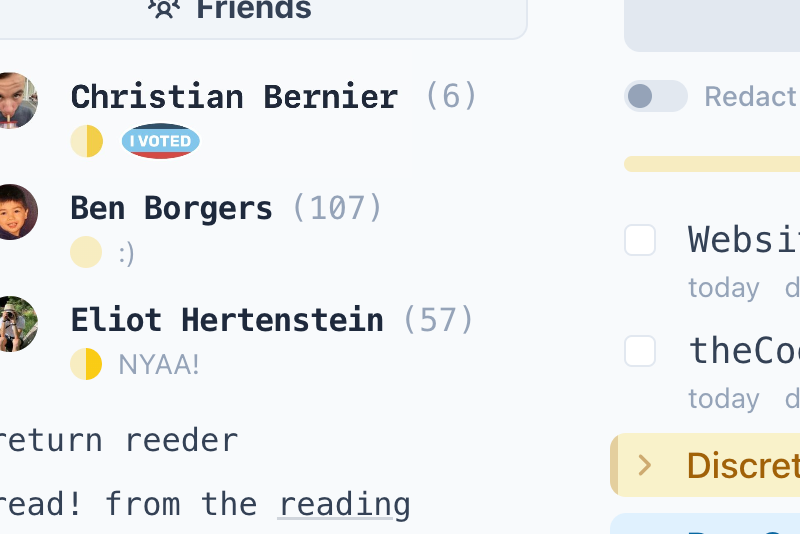
Task: Open Christian Bernier's name link
Action: [234, 96]
